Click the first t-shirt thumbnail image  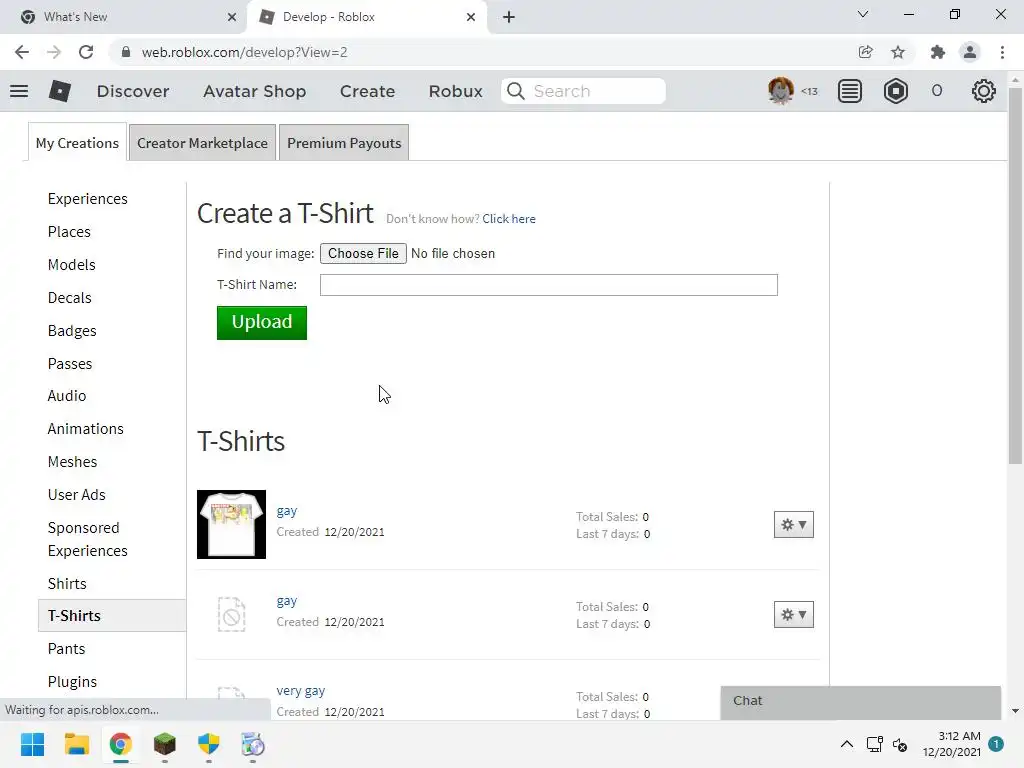pos(231,524)
